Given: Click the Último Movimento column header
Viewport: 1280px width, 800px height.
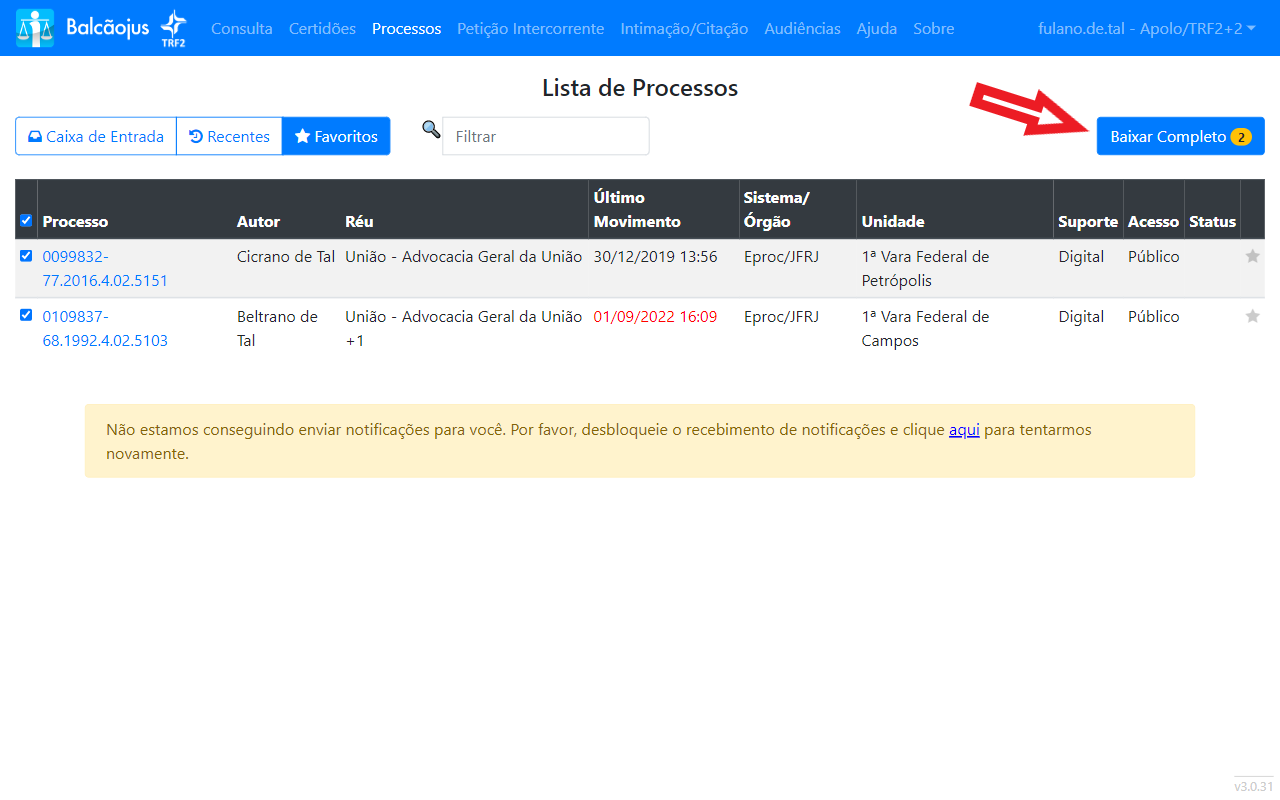Looking at the screenshot, I should point(637,210).
